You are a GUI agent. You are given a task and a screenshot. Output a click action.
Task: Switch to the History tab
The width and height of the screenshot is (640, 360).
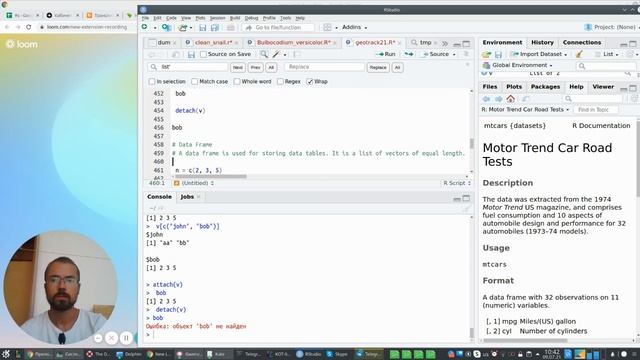[x=542, y=42]
